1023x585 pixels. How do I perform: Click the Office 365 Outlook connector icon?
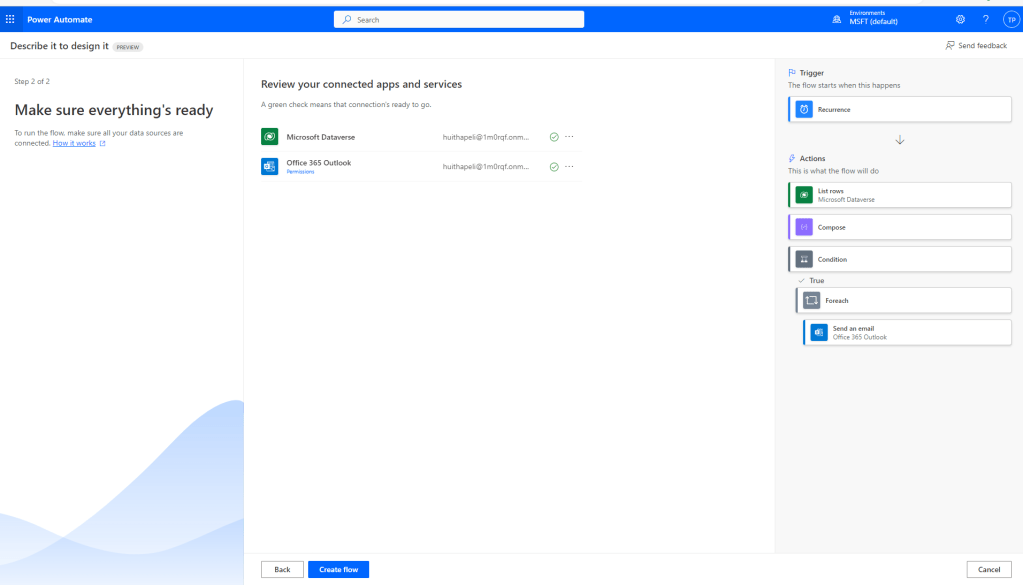pyautogui.click(x=269, y=166)
